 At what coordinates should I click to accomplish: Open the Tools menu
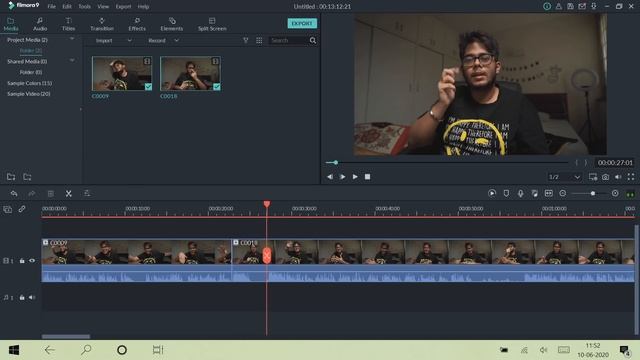84,7
